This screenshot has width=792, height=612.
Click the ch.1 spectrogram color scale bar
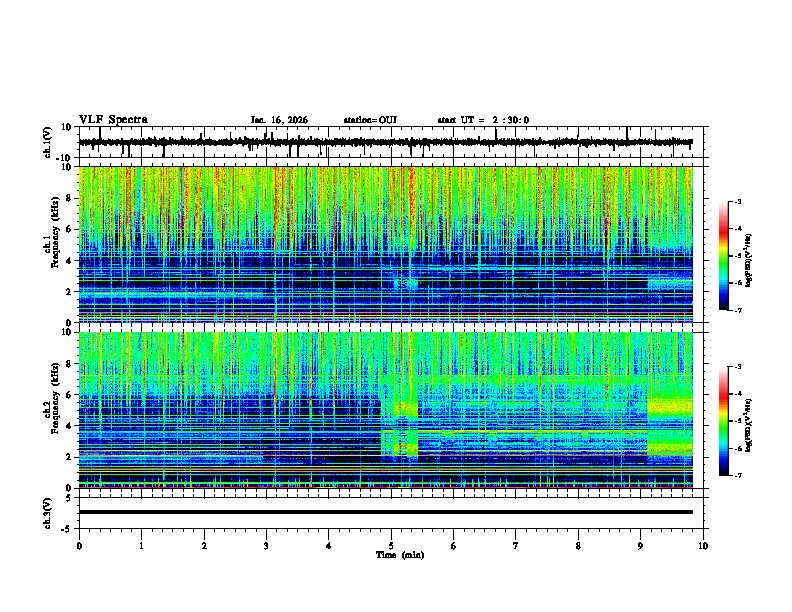(724, 256)
